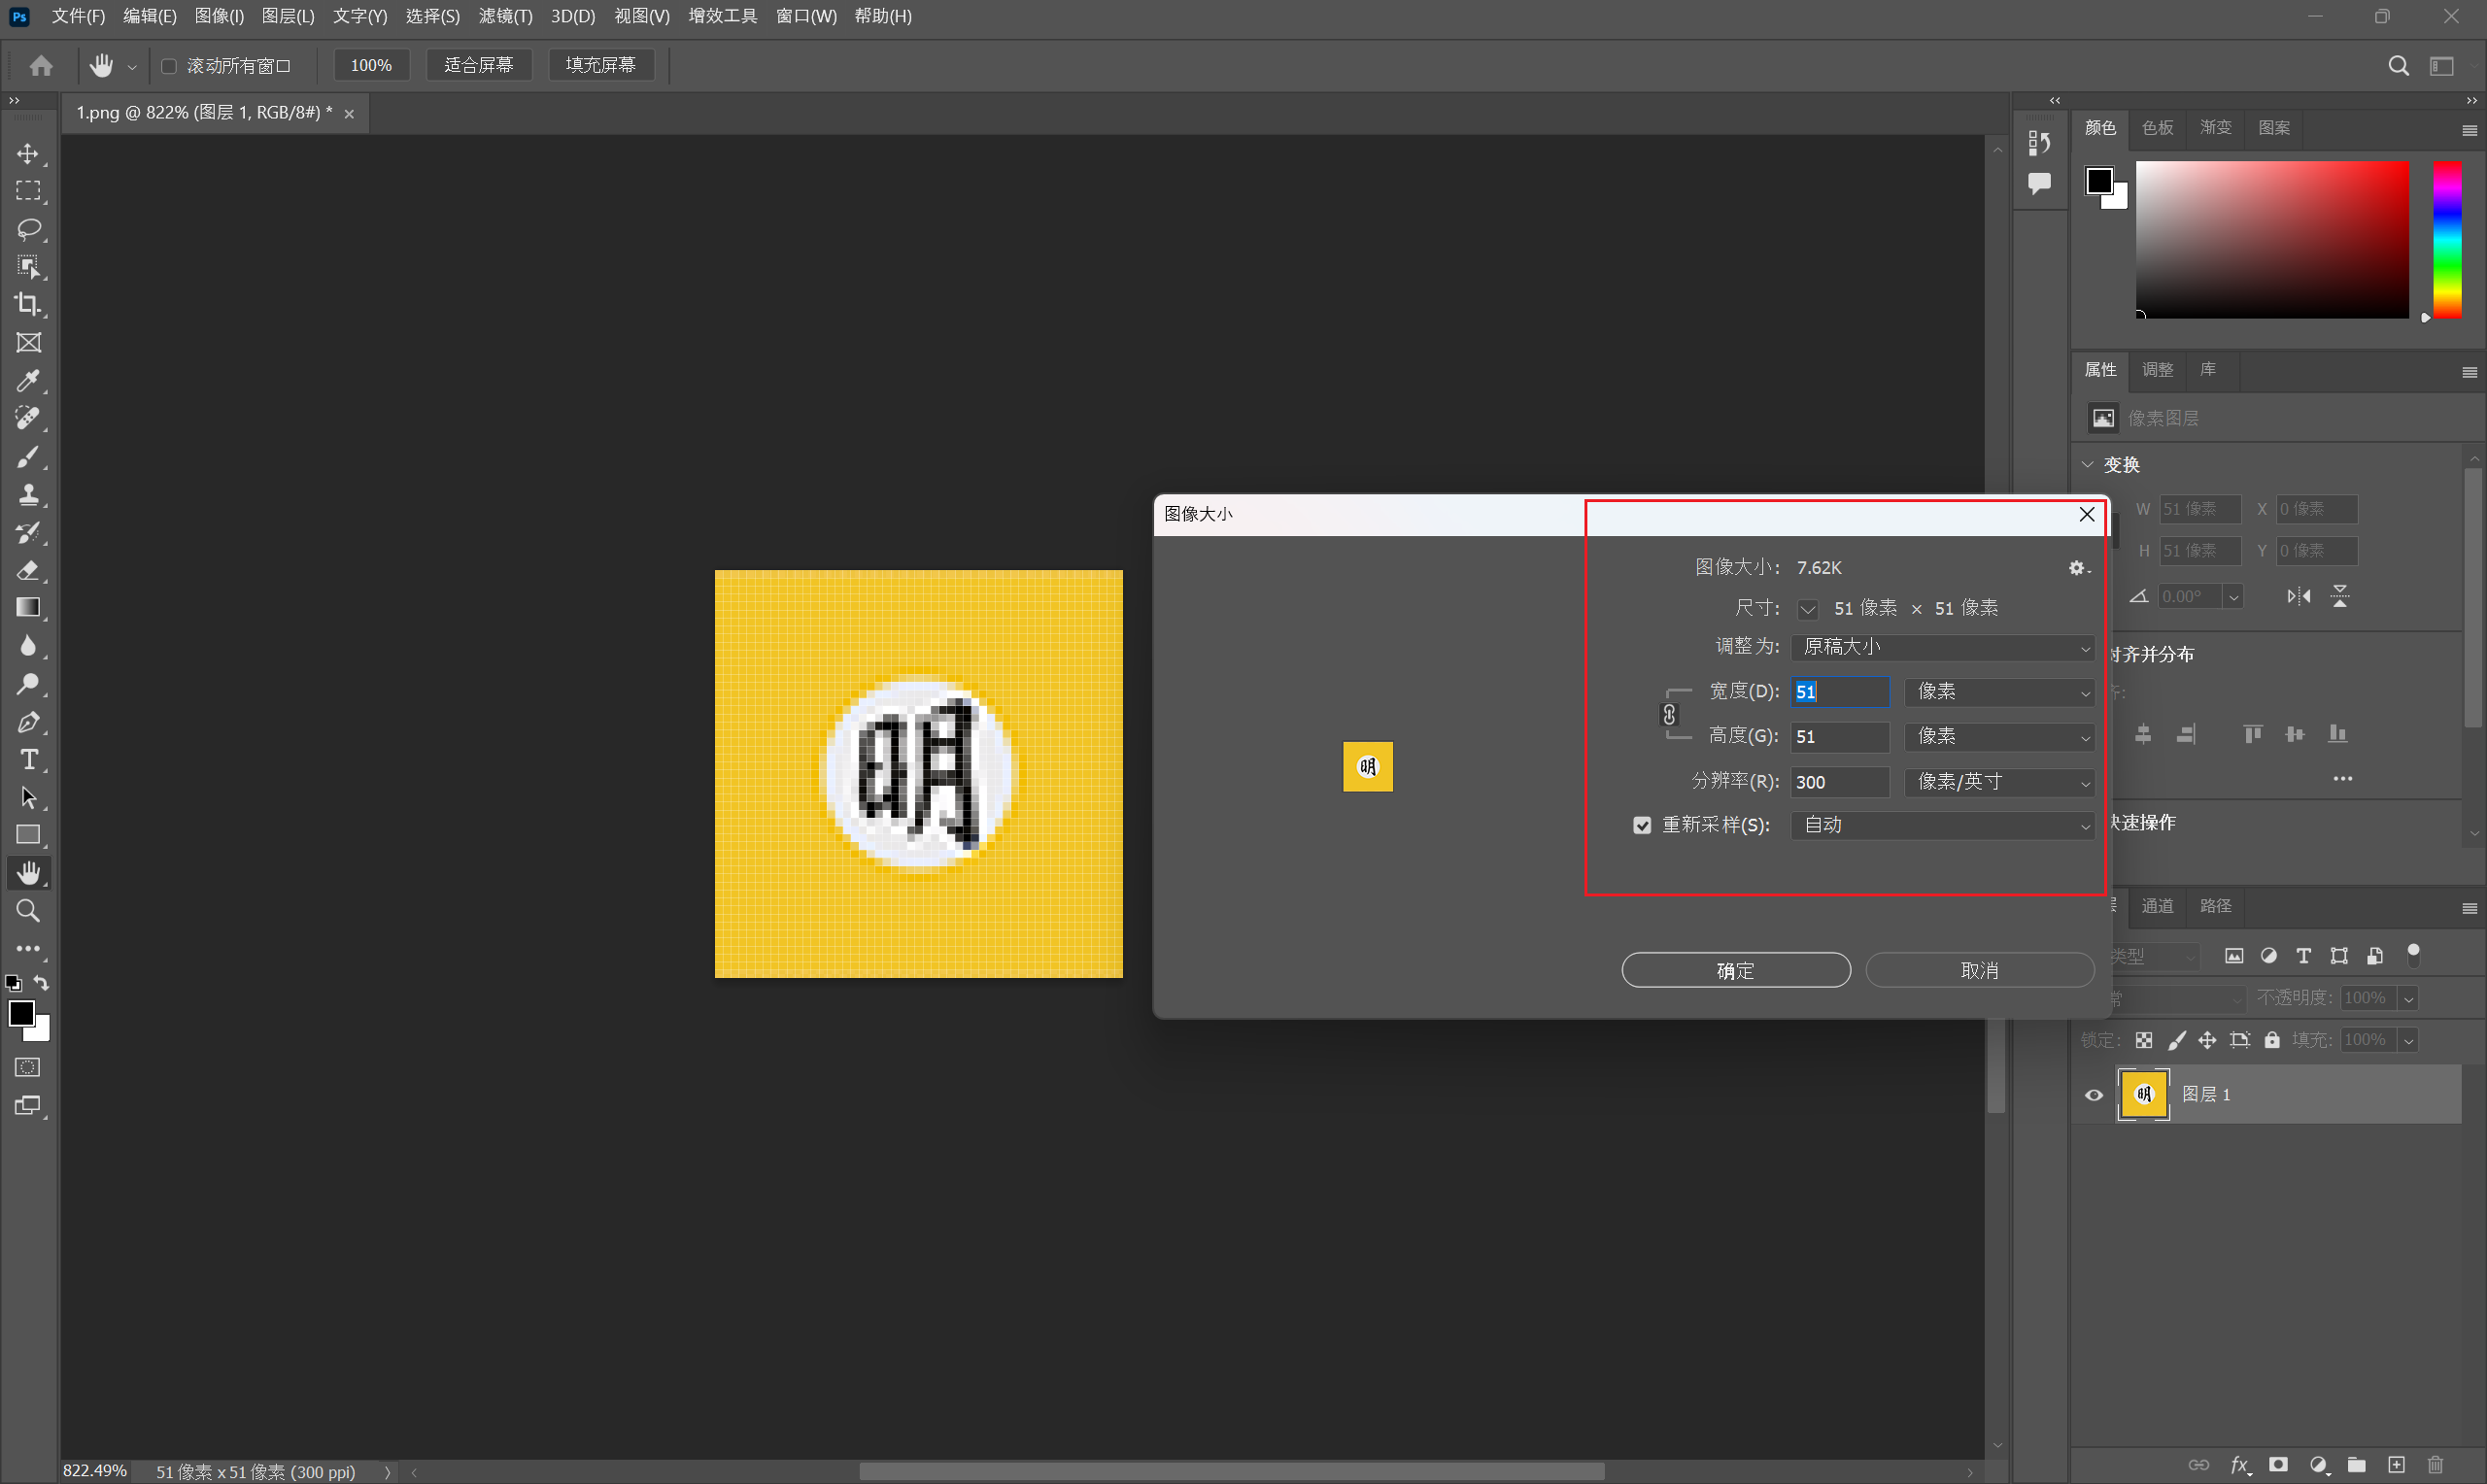This screenshot has width=2487, height=1484.
Task: Select the Path Selection tool
Action: click(x=28, y=798)
